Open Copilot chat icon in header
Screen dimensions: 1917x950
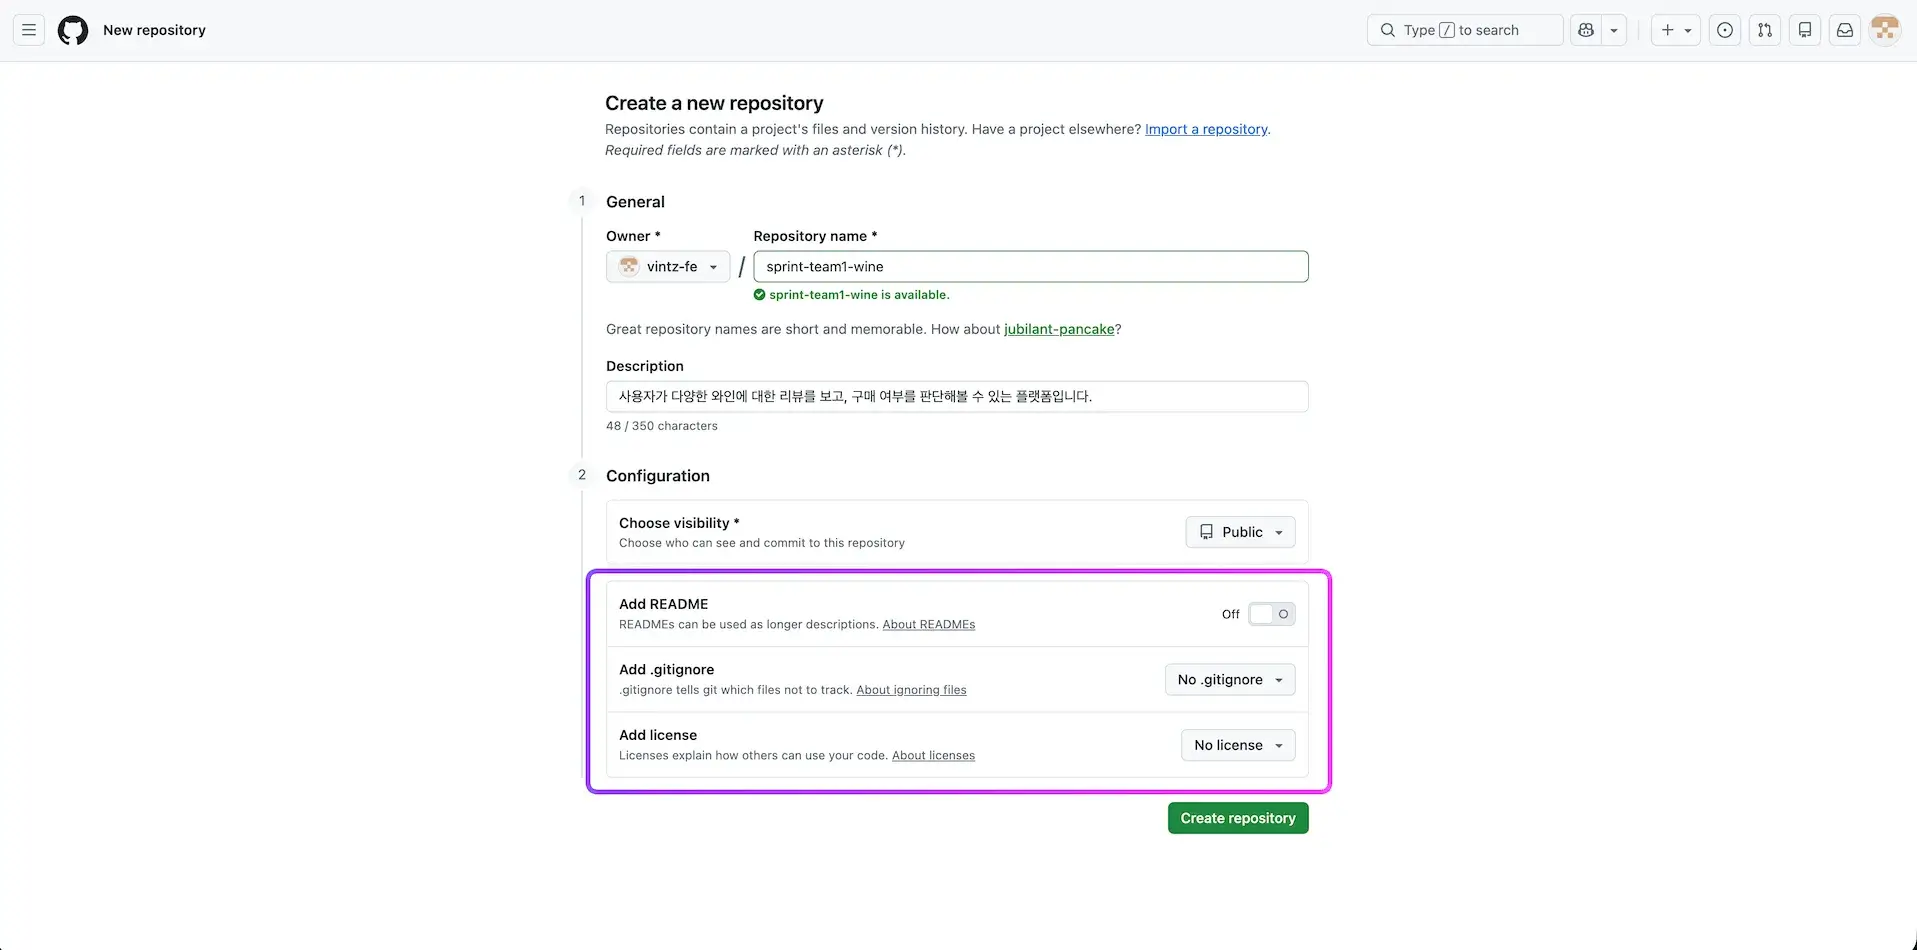tap(1586, 30)
